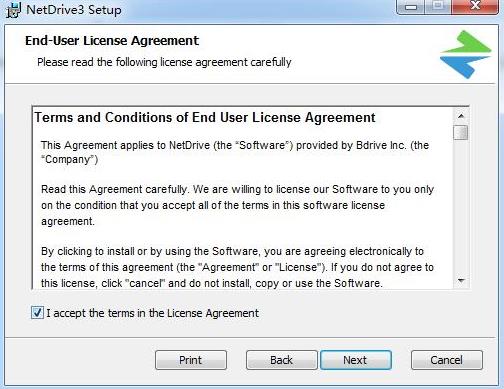This screenshot has width=504, height=389.
Task: Minimize the NetDrive3 Setup window
Action: (410, 7)
